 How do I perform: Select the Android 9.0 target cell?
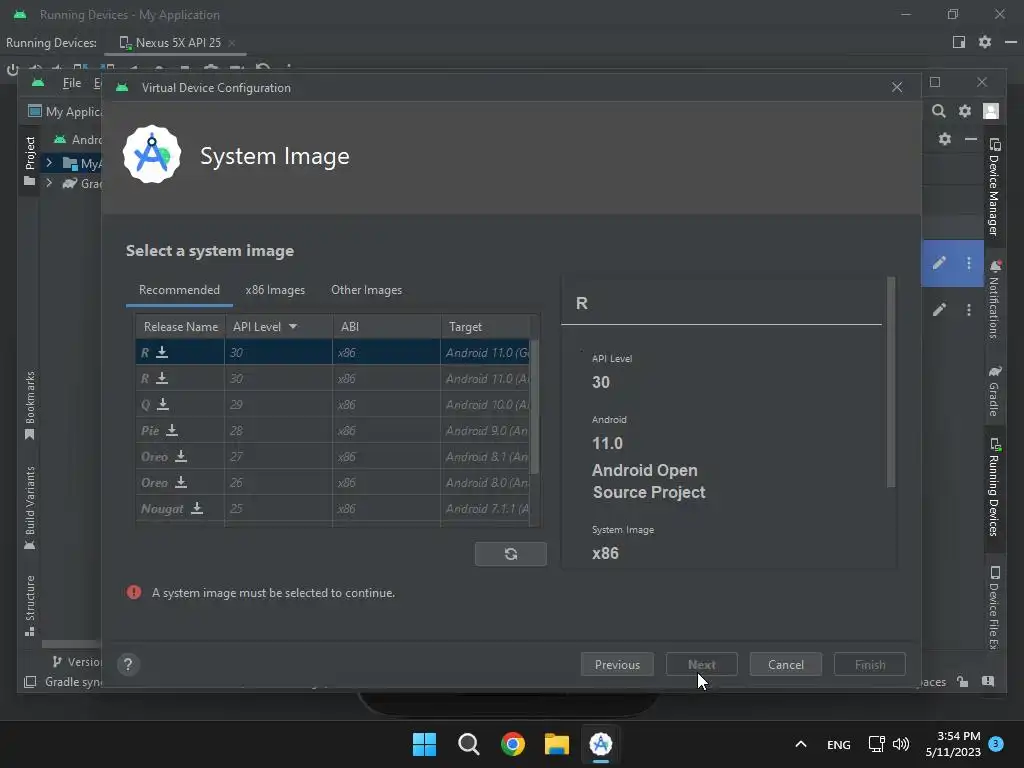[x=487, y=430]
